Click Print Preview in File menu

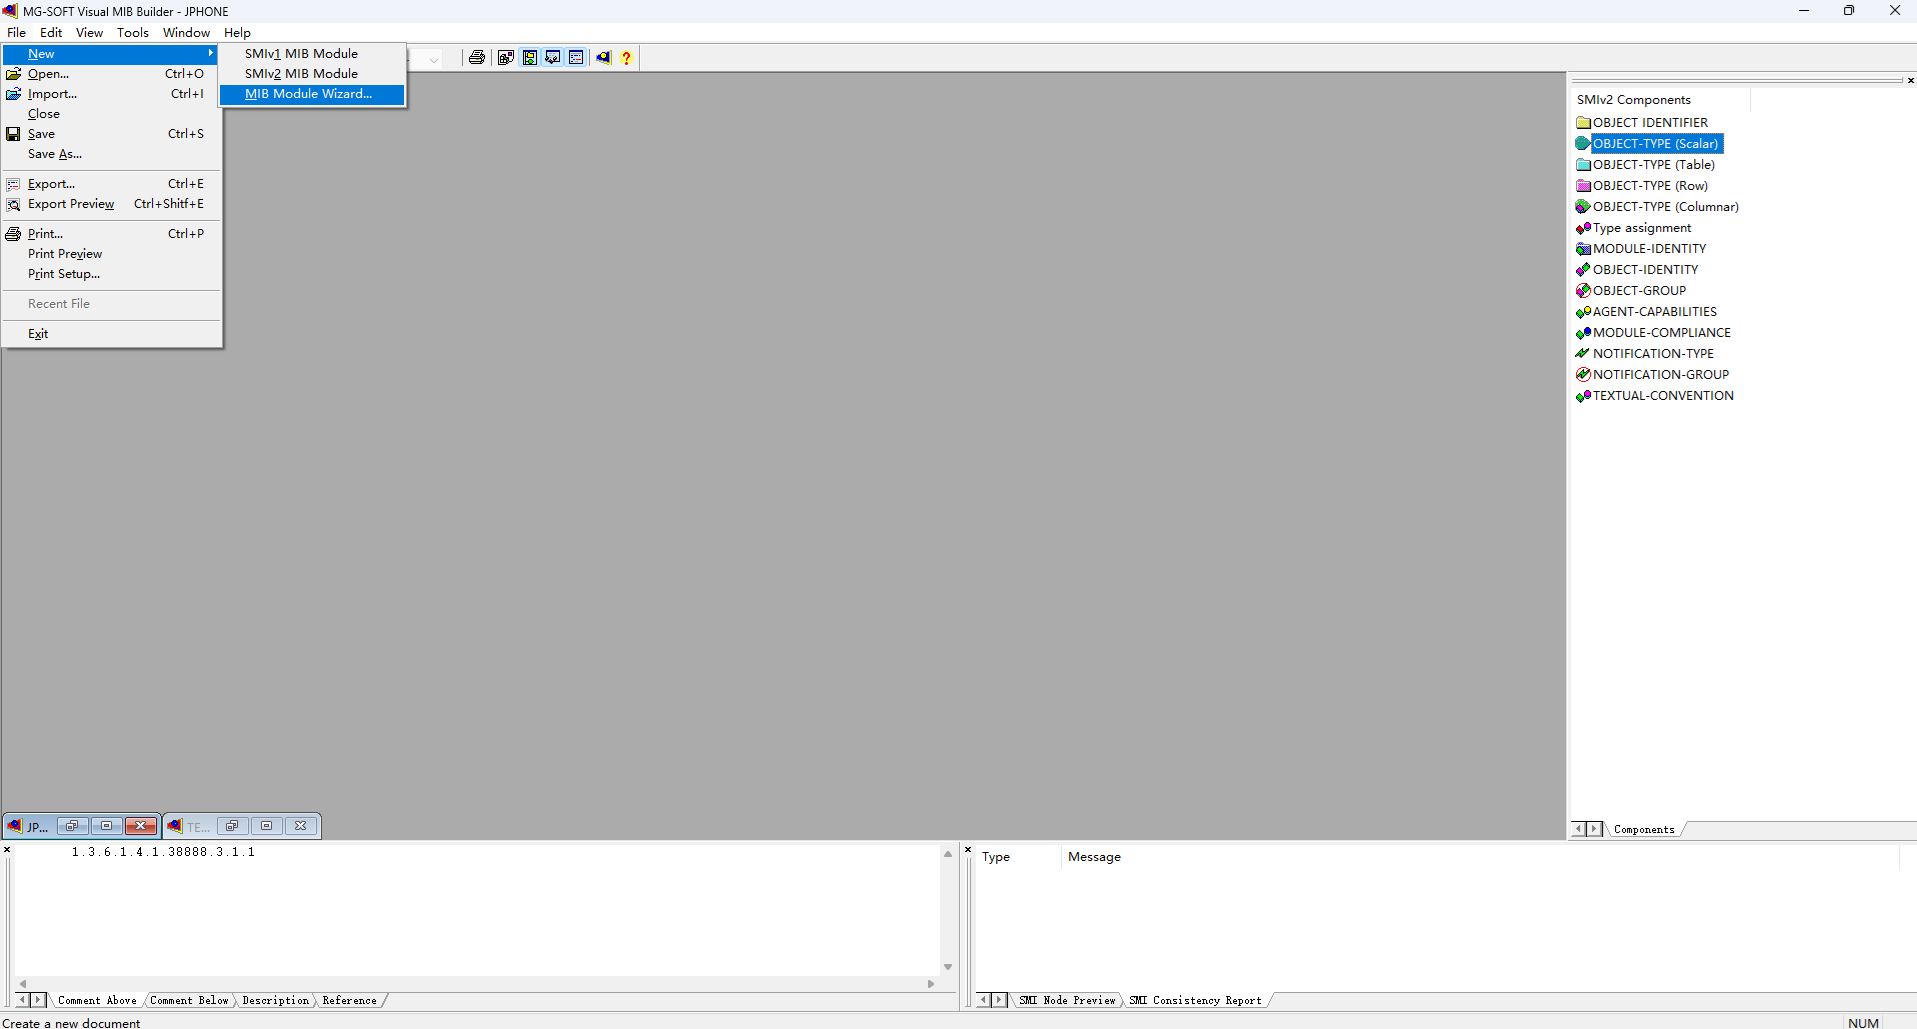[x=111, y=254]
